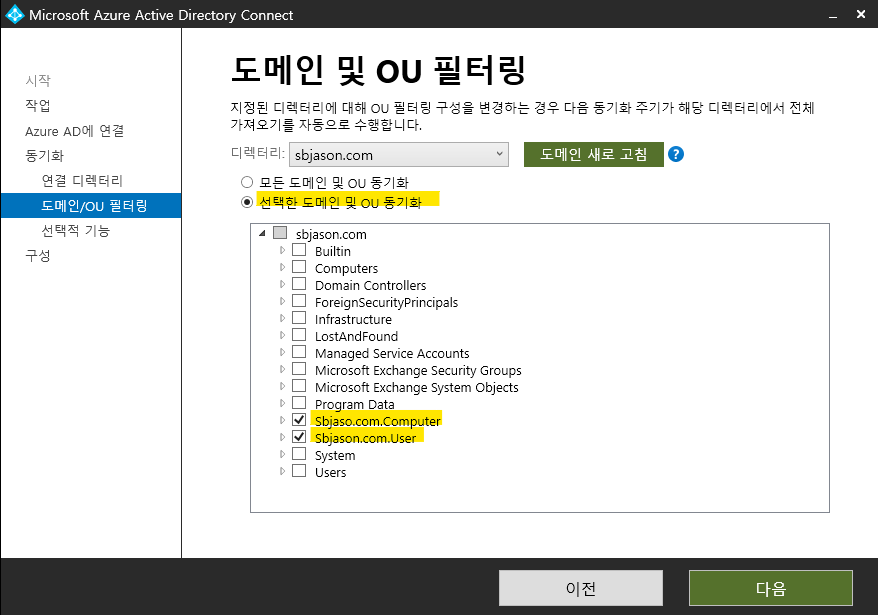Collapse the sbjason.com root tree node
Image resolution: width=878 pixels, height=615 pixels.
(x=262, y=233)
